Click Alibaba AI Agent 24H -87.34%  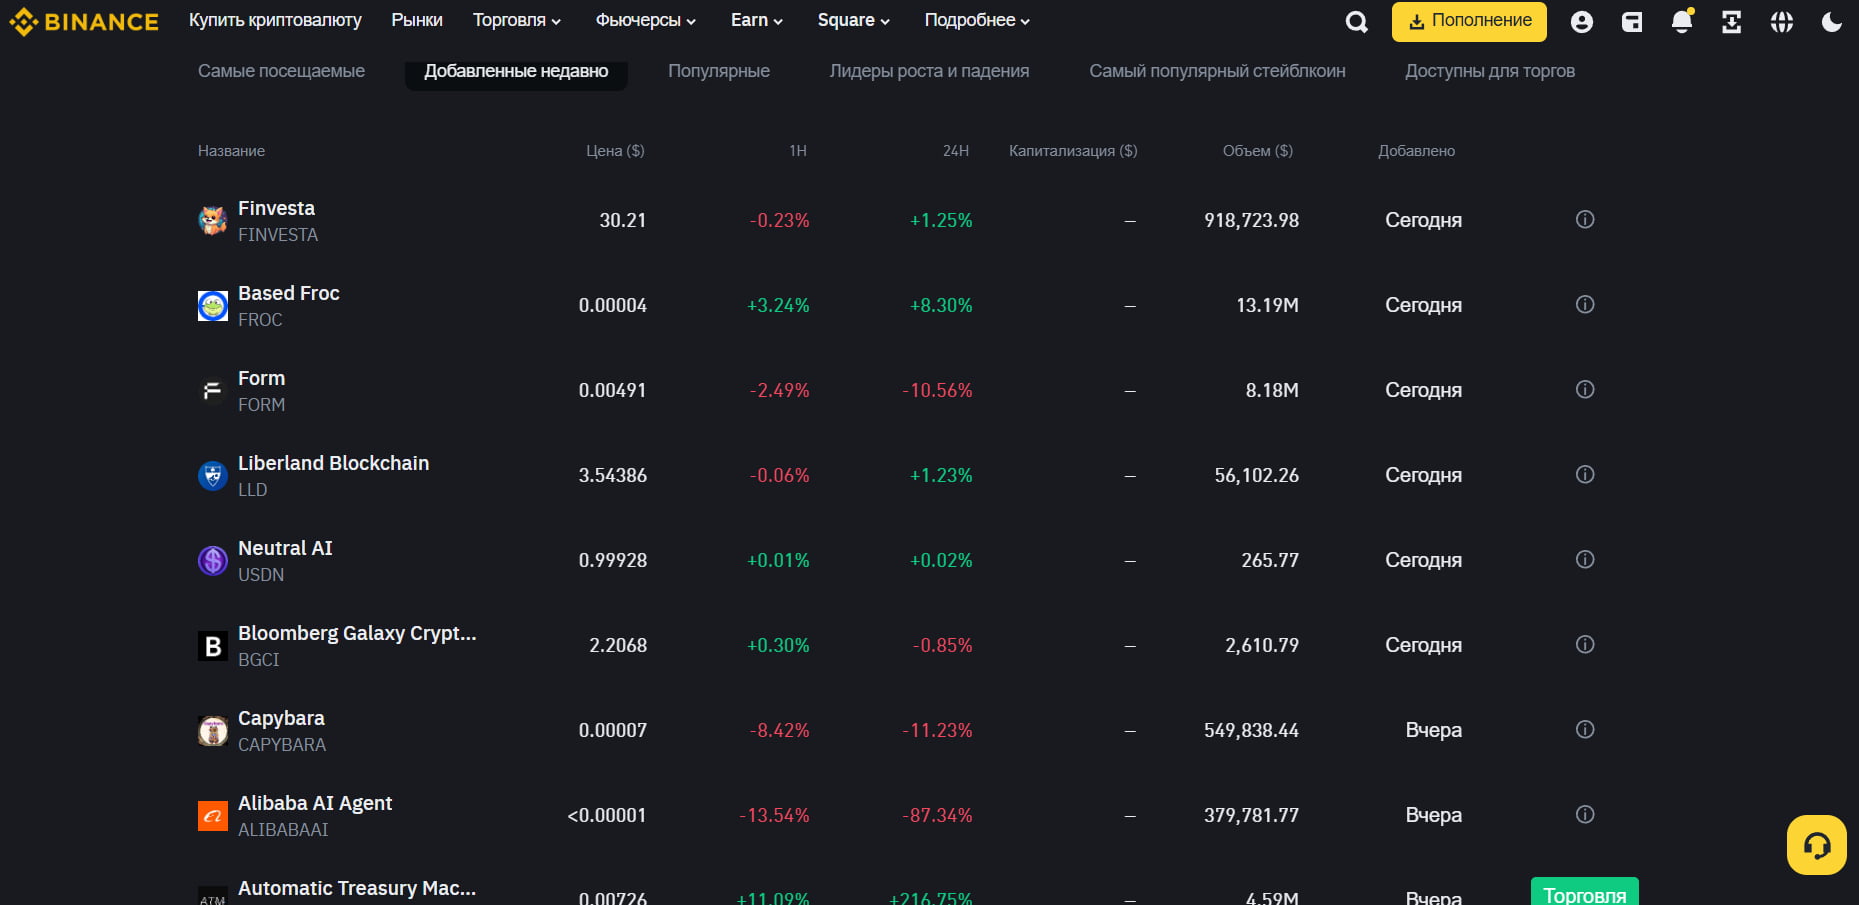coord(937,815)
